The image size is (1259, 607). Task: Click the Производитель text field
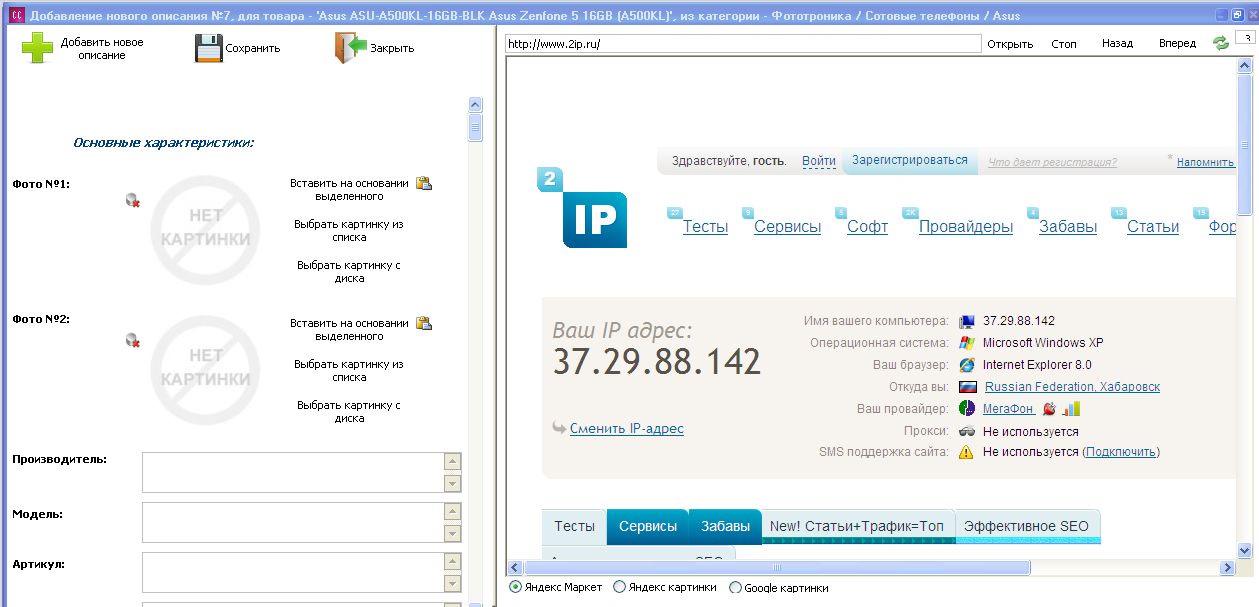tap(293, 472)
